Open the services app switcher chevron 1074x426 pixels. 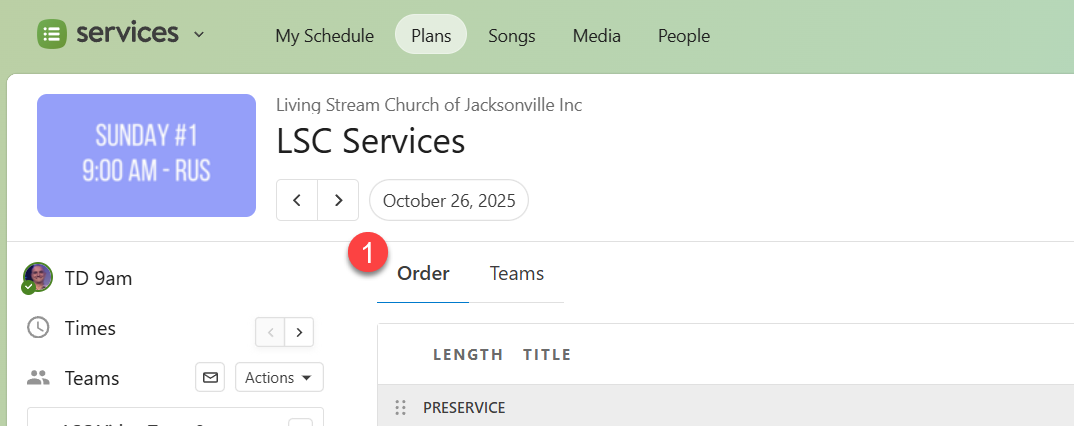(199, 34)
